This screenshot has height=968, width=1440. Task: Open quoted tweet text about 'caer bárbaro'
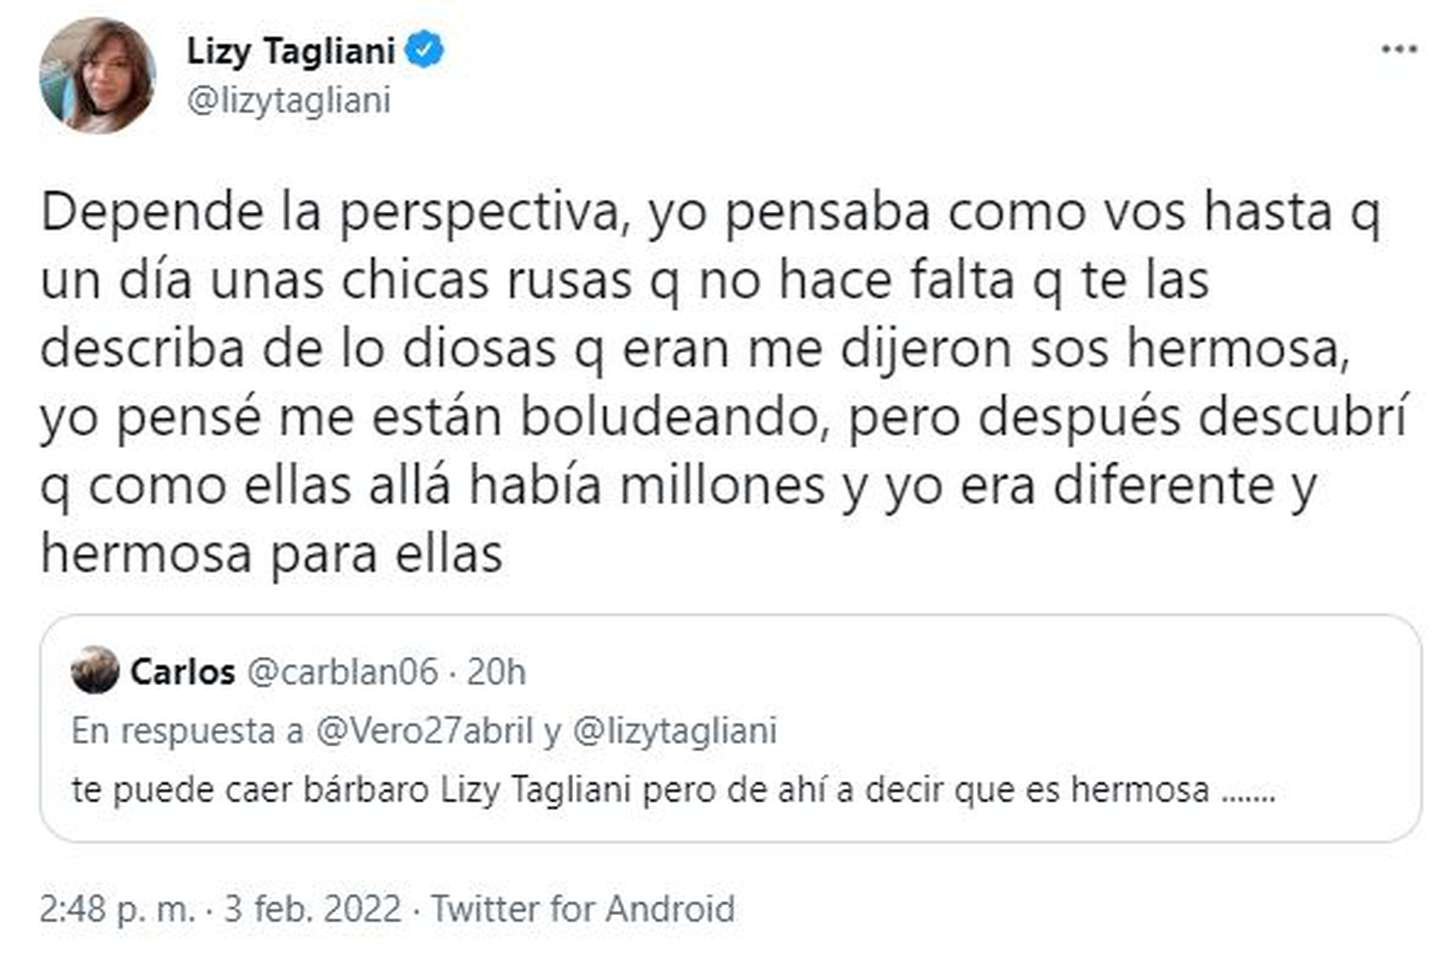coord(640,790)
